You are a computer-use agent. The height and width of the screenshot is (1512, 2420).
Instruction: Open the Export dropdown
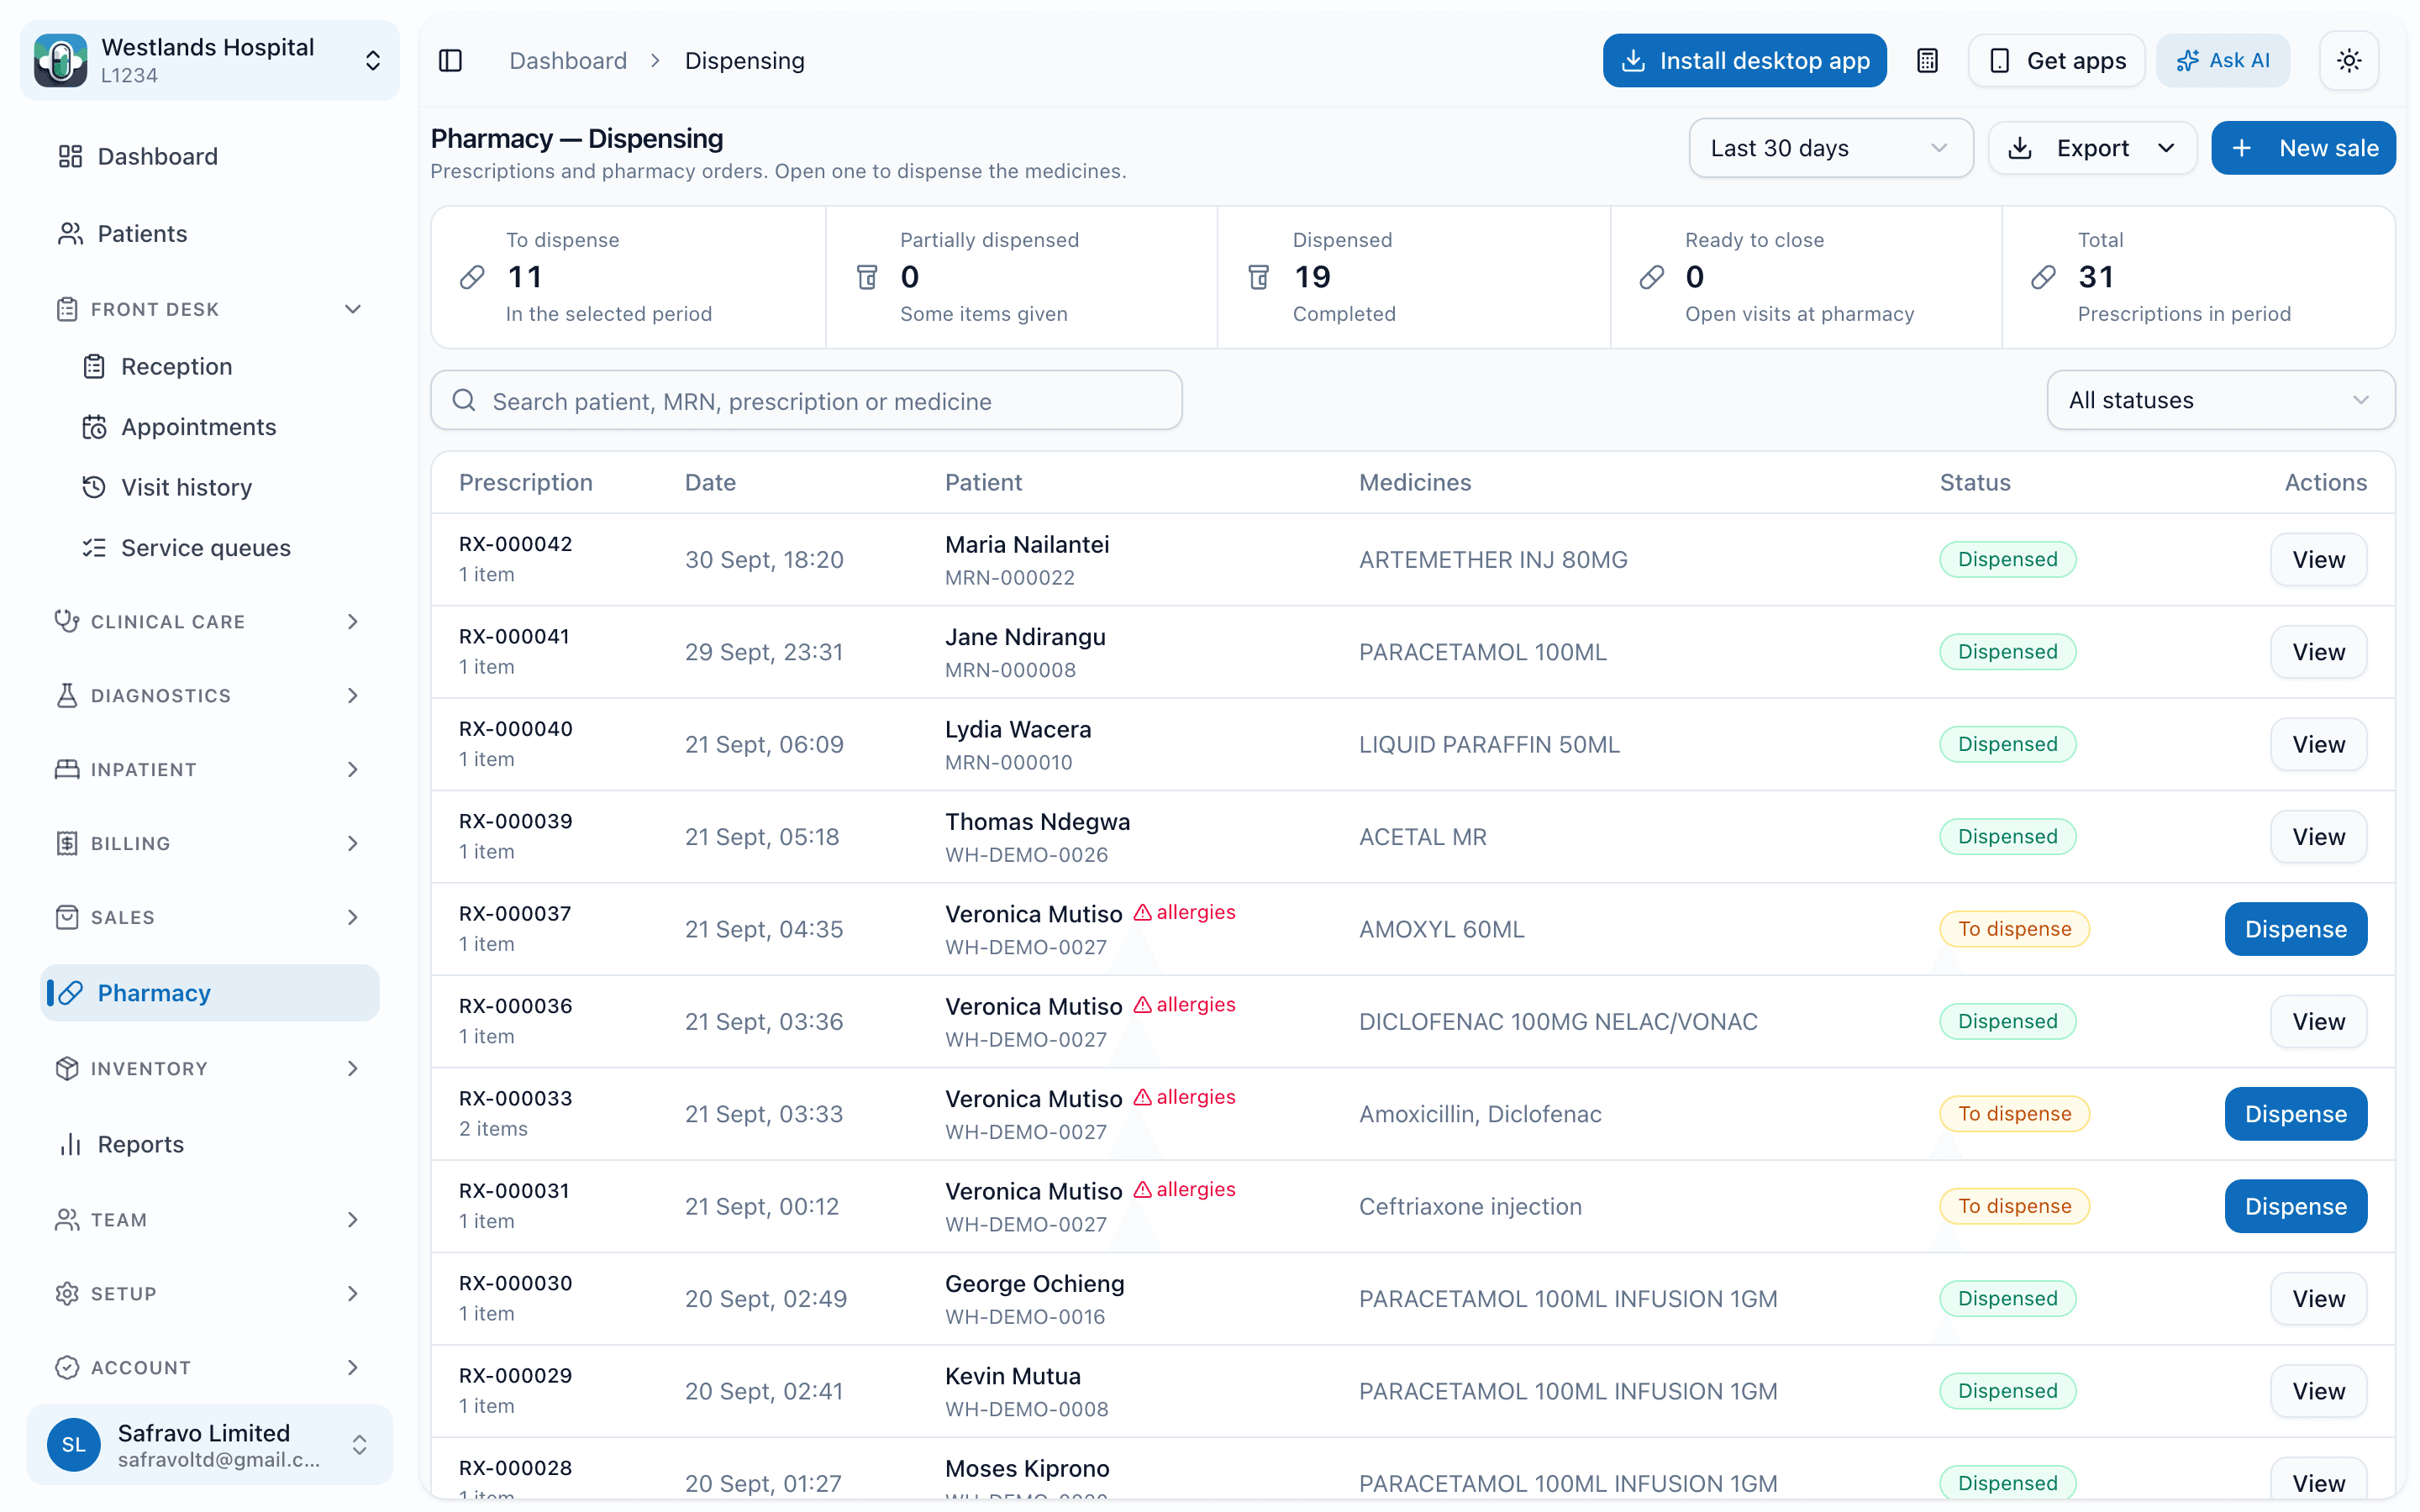pyautogui.click(x=2092, y=148)
